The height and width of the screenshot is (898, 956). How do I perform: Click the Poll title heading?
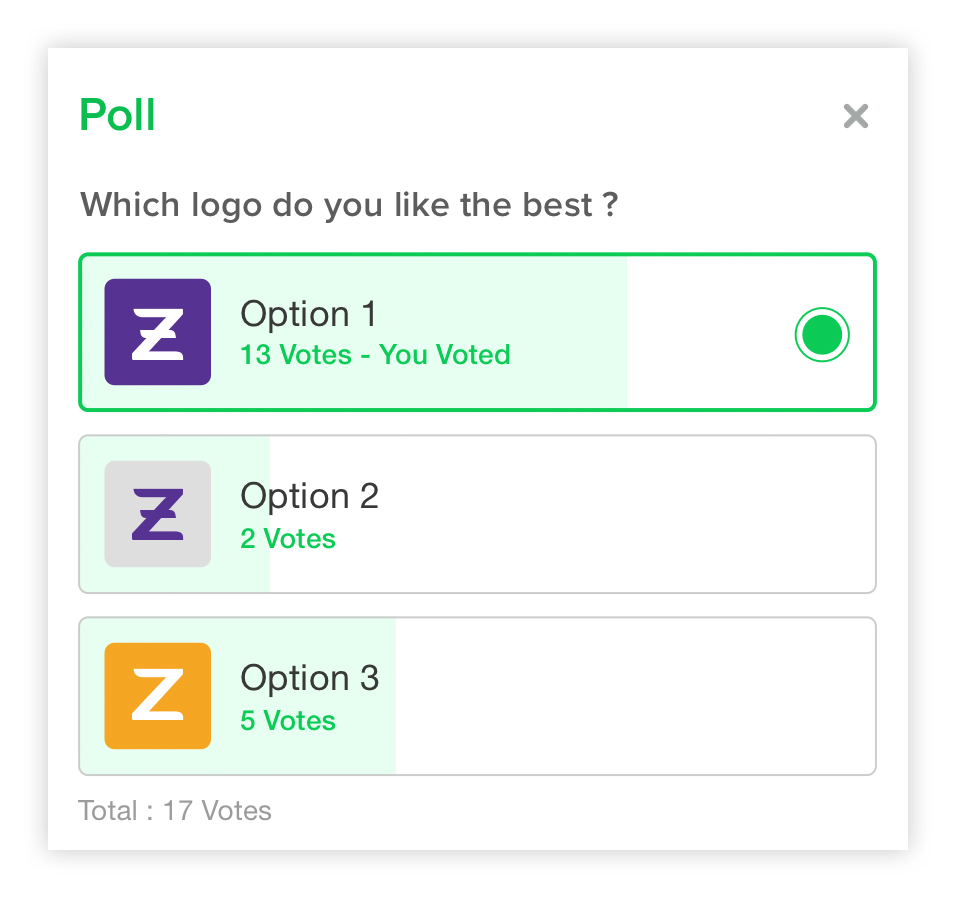[x=117, y=115]
